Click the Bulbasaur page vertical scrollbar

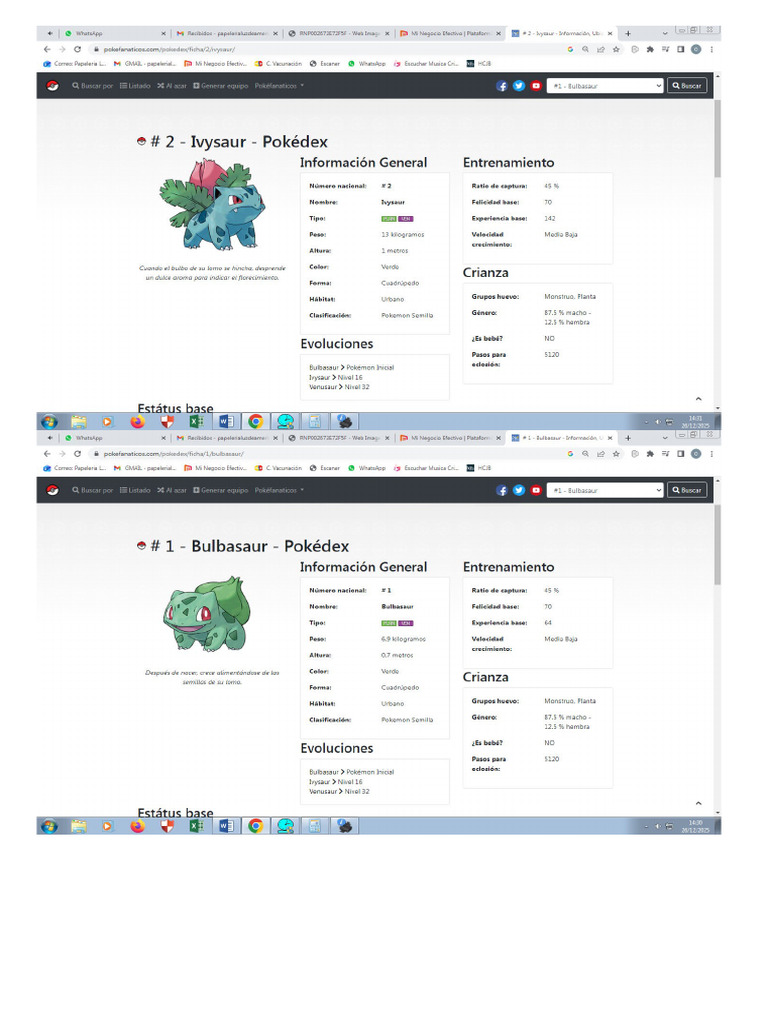(717, 545)
